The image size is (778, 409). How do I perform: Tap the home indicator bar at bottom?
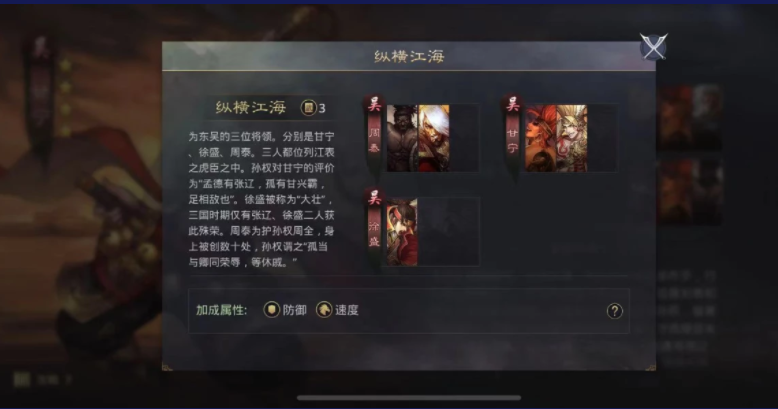point(409,398)
